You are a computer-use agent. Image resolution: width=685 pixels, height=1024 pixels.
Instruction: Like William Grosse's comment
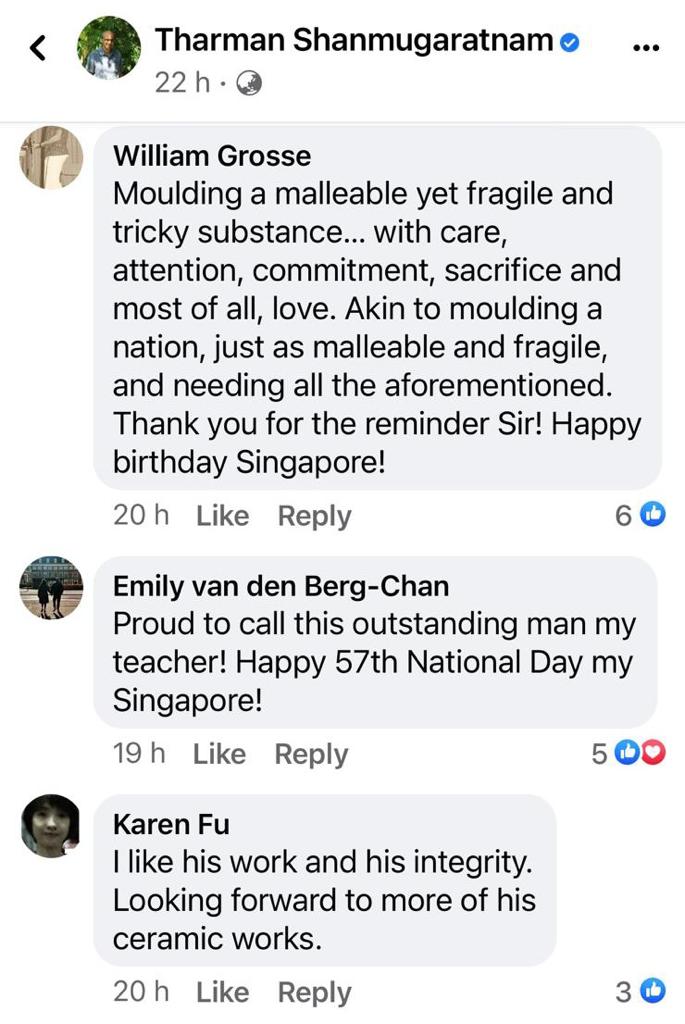222,516
